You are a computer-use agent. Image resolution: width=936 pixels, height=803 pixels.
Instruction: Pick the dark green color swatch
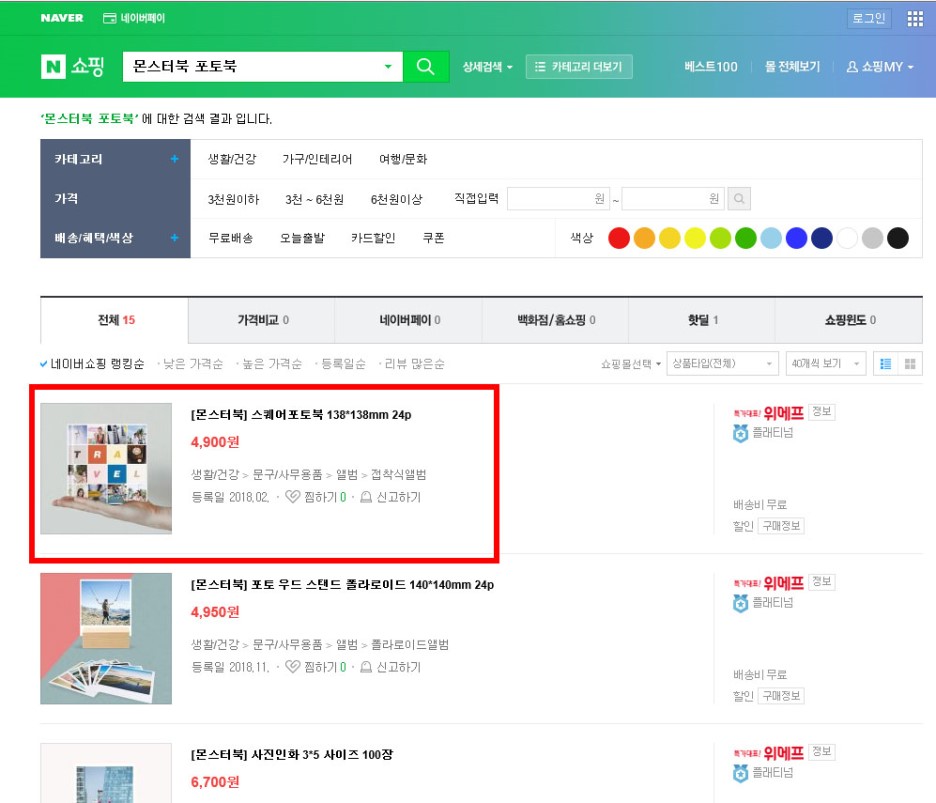pyautogui.click(x=746, y=238)
